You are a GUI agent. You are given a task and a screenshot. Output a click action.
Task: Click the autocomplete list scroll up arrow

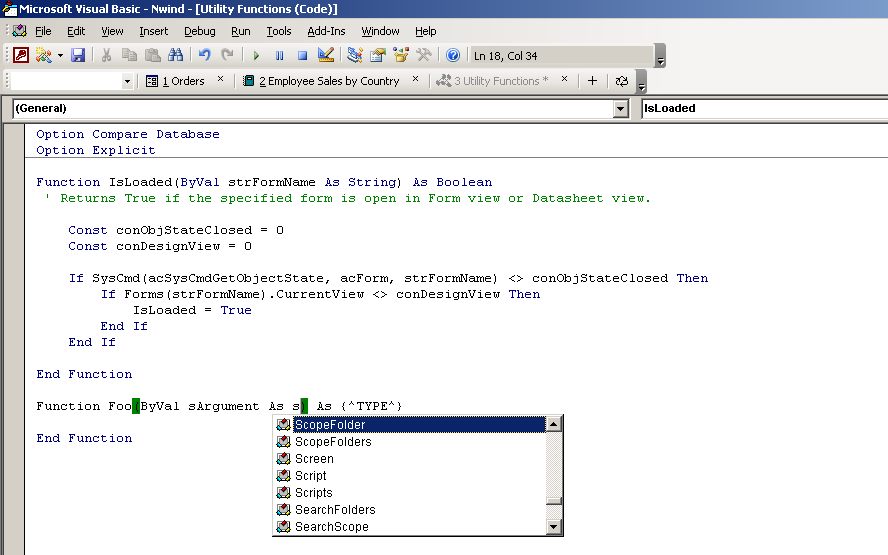pyautogui.click(x=554, y=424)
